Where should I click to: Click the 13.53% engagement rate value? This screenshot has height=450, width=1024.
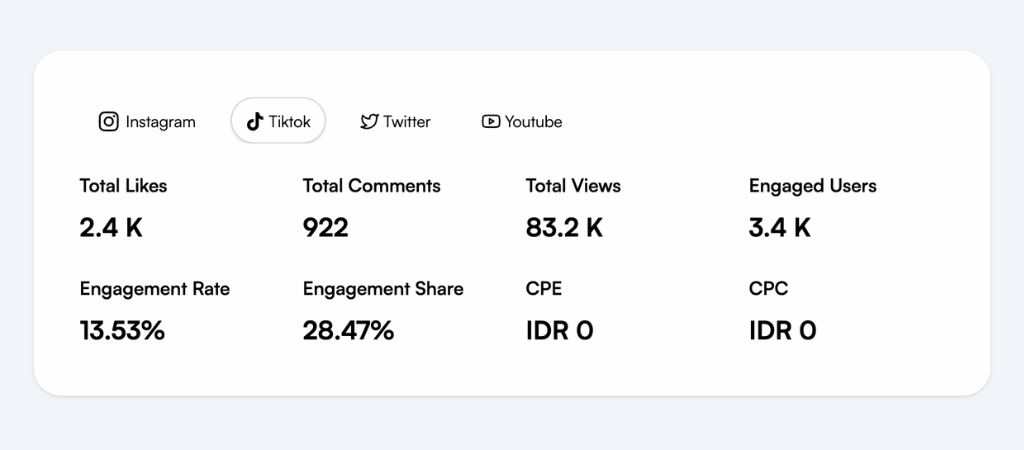pyautogui.click(x=122, y=330)
